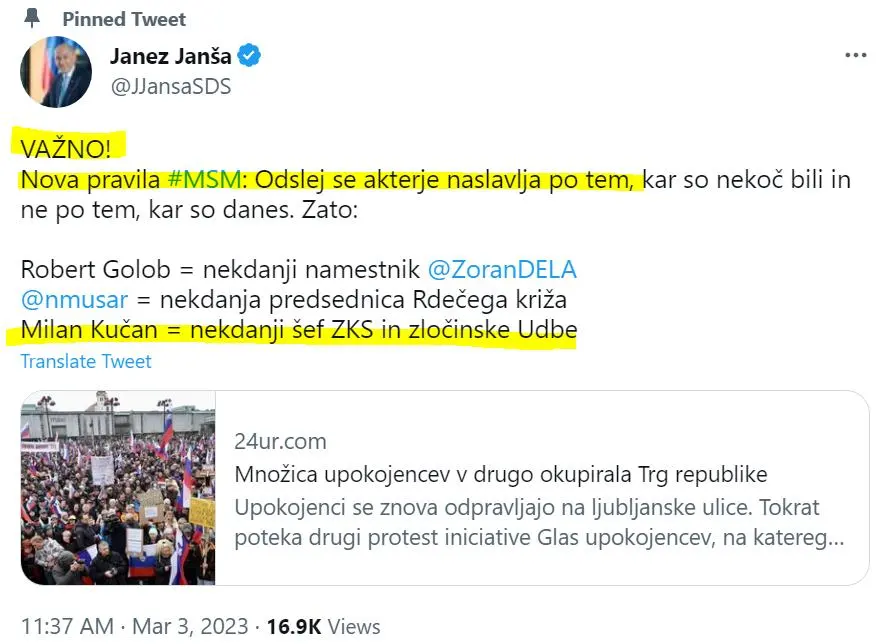
Task: Open the protest crowd thumbnail image
Action: pyautogui.click(x=118, y=488)
